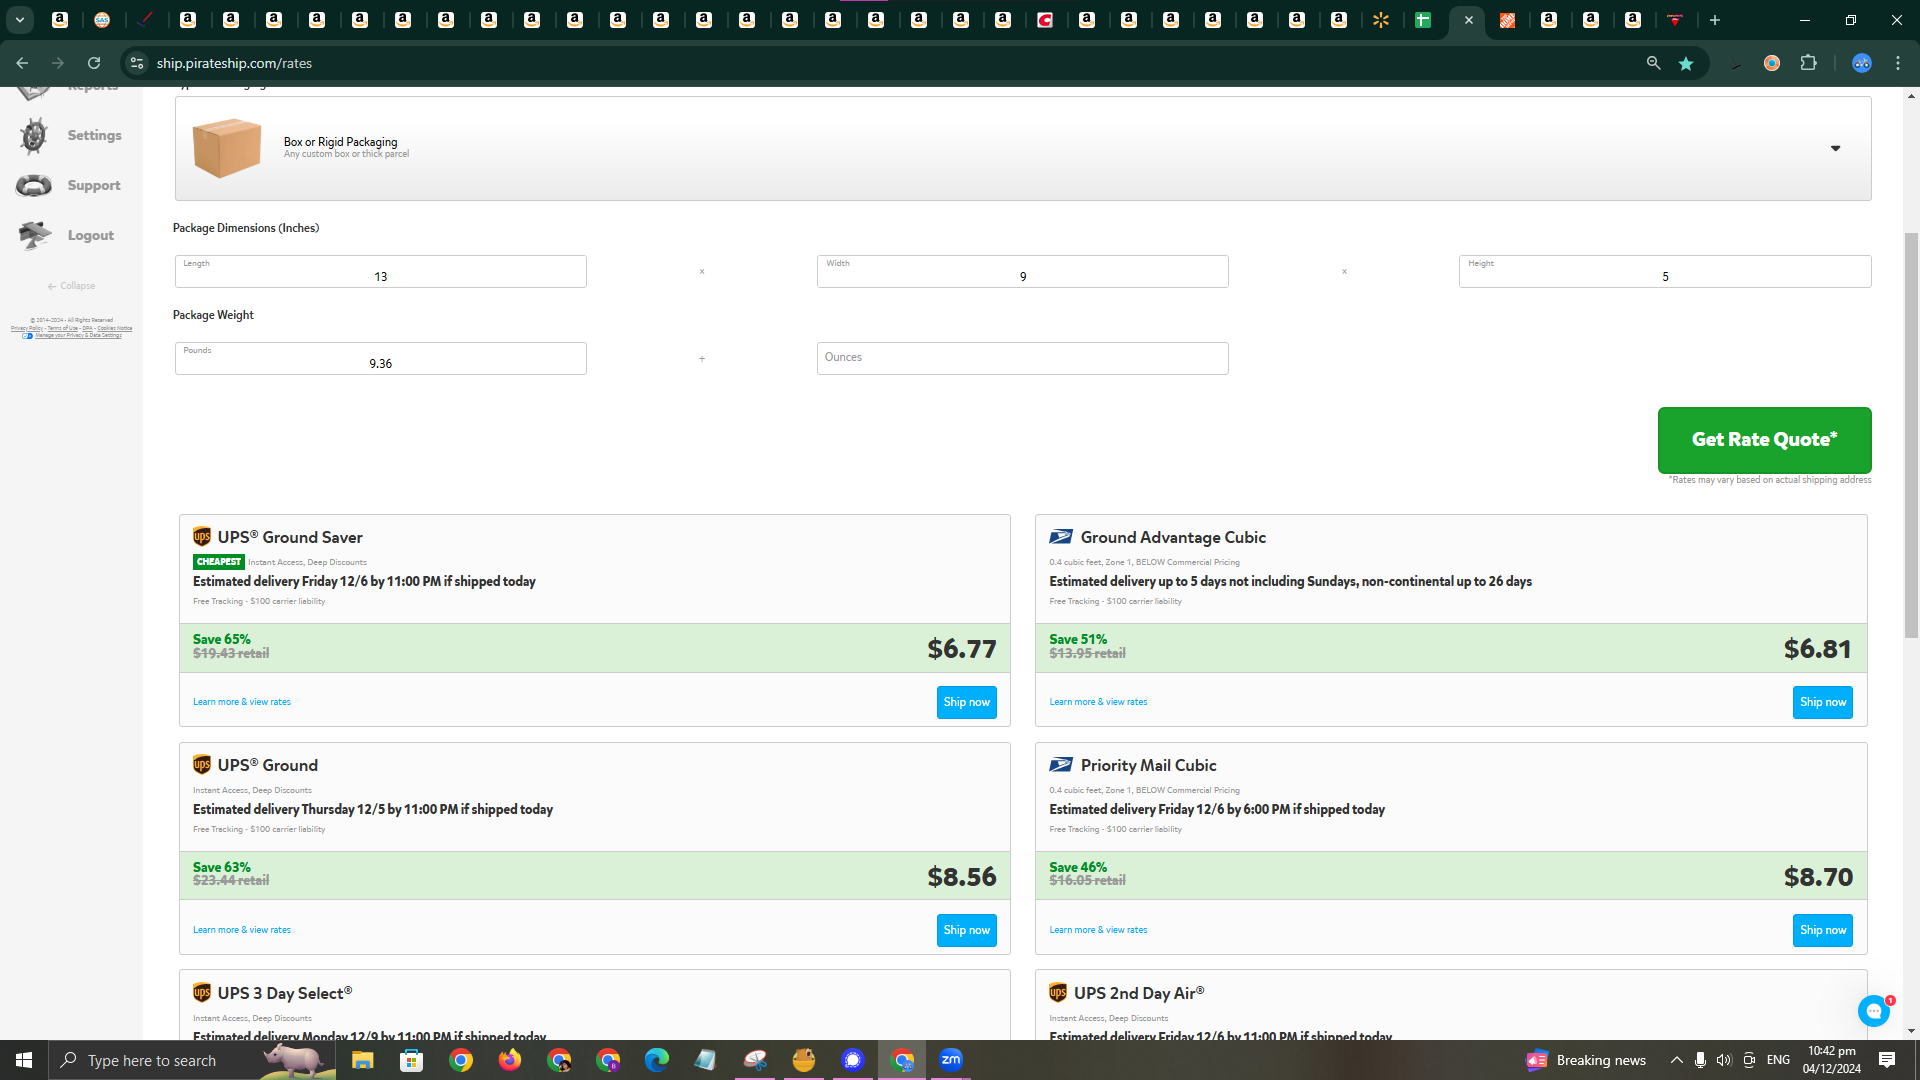Click the browser Forward arrow
Screen dimensions: 1920x1080
[x=58, y=63]
